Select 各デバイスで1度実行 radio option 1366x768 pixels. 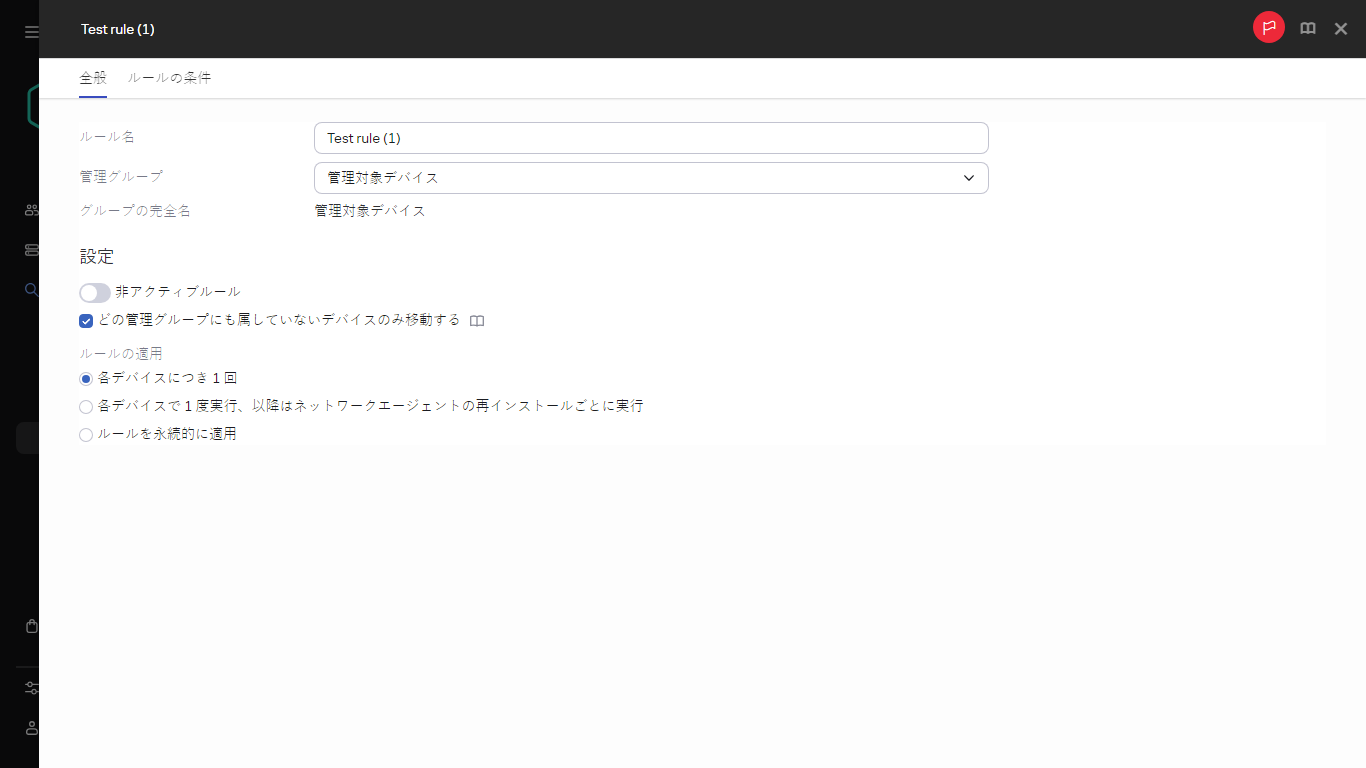click(x=85, y=406)
